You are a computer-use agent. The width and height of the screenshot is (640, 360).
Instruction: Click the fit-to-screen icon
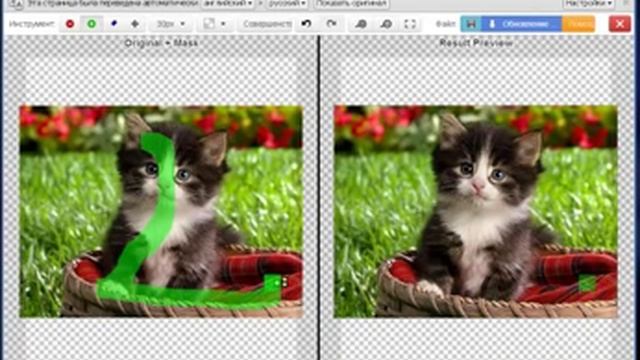tap(410, 24)
